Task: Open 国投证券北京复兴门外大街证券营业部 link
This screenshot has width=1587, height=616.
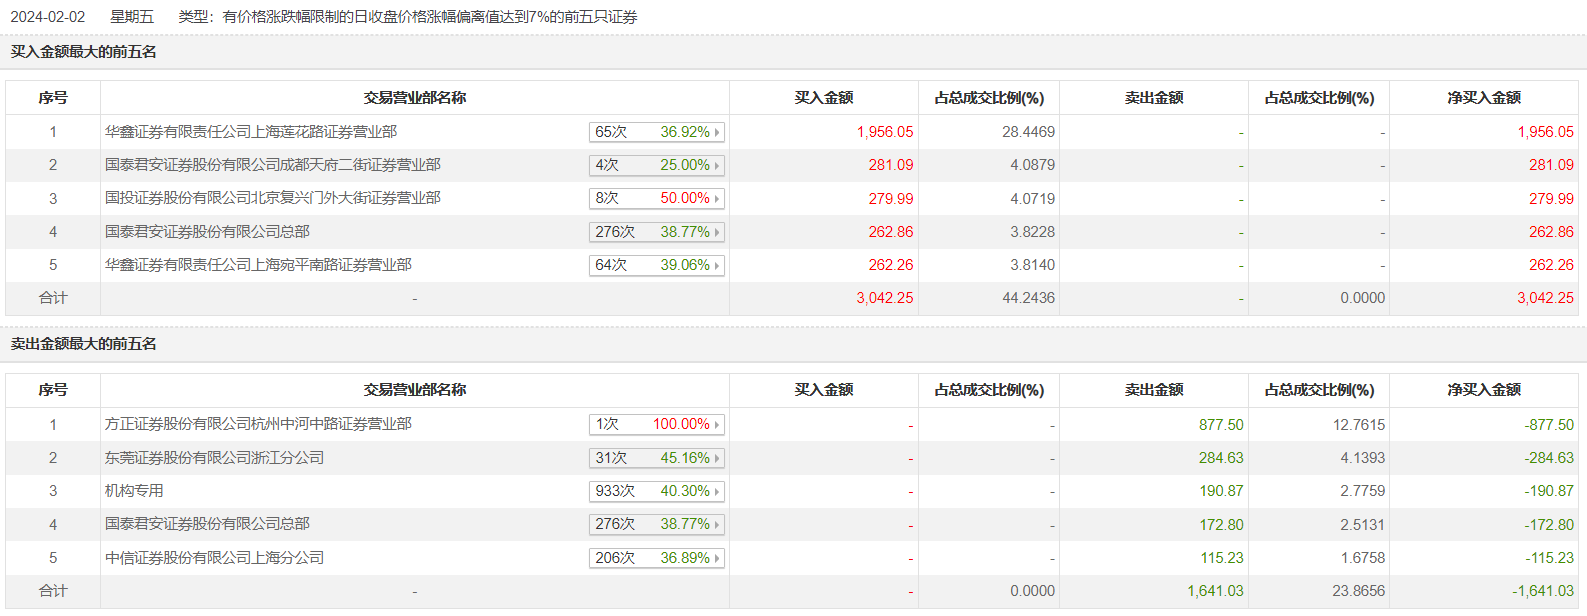Action: [x=273, y=198]
